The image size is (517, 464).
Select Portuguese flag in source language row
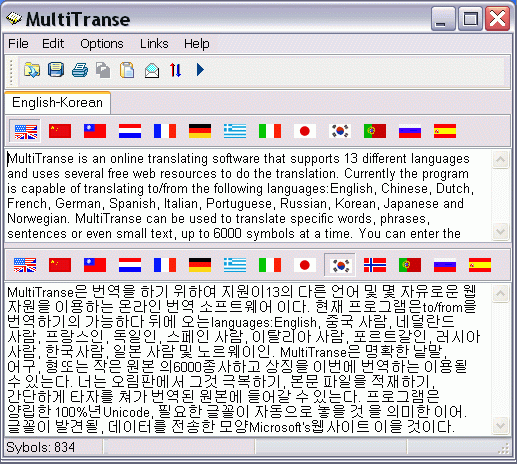(x=375, y=131)
